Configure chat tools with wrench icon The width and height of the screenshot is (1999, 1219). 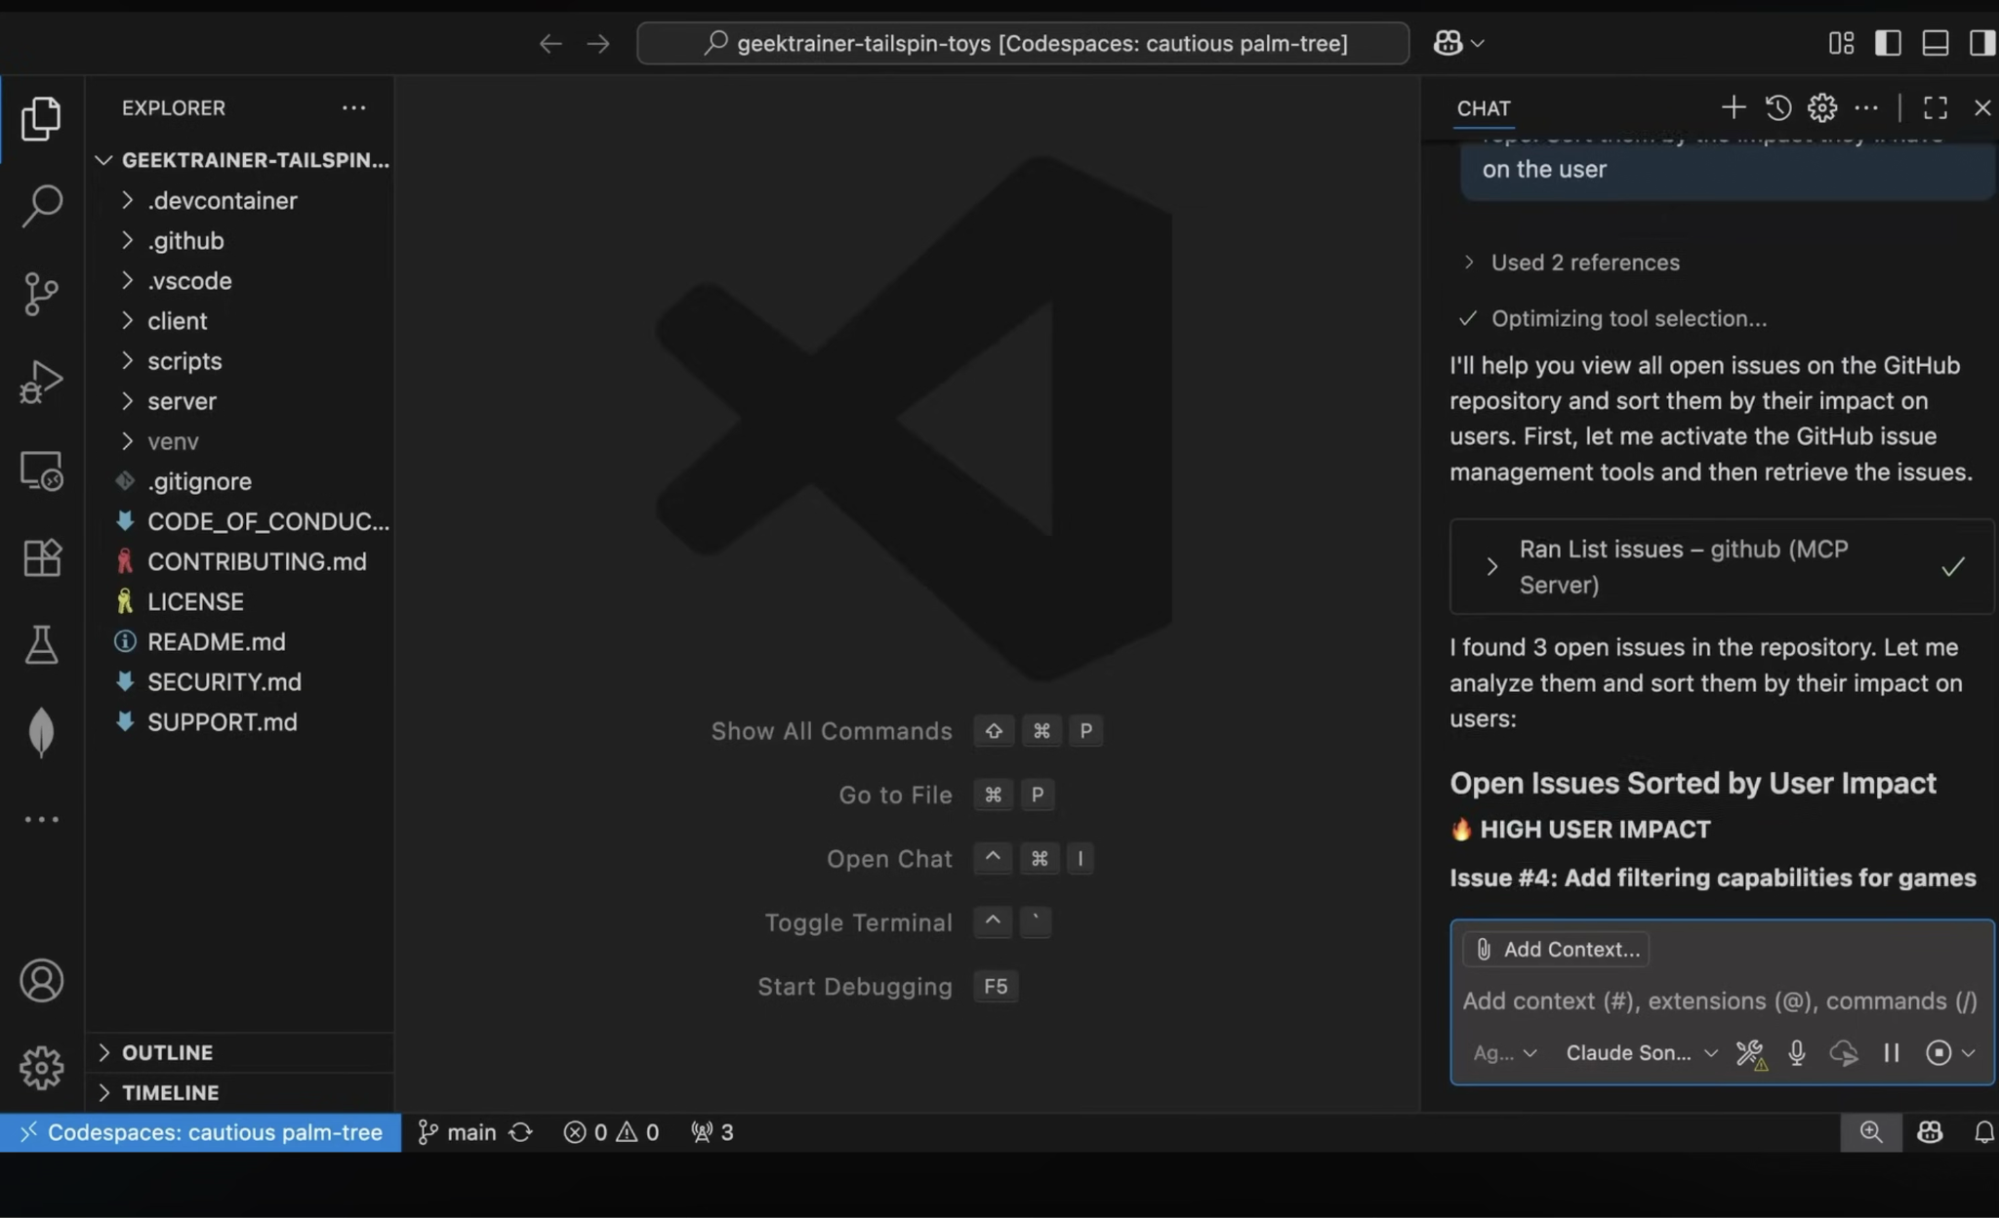1750,1053
